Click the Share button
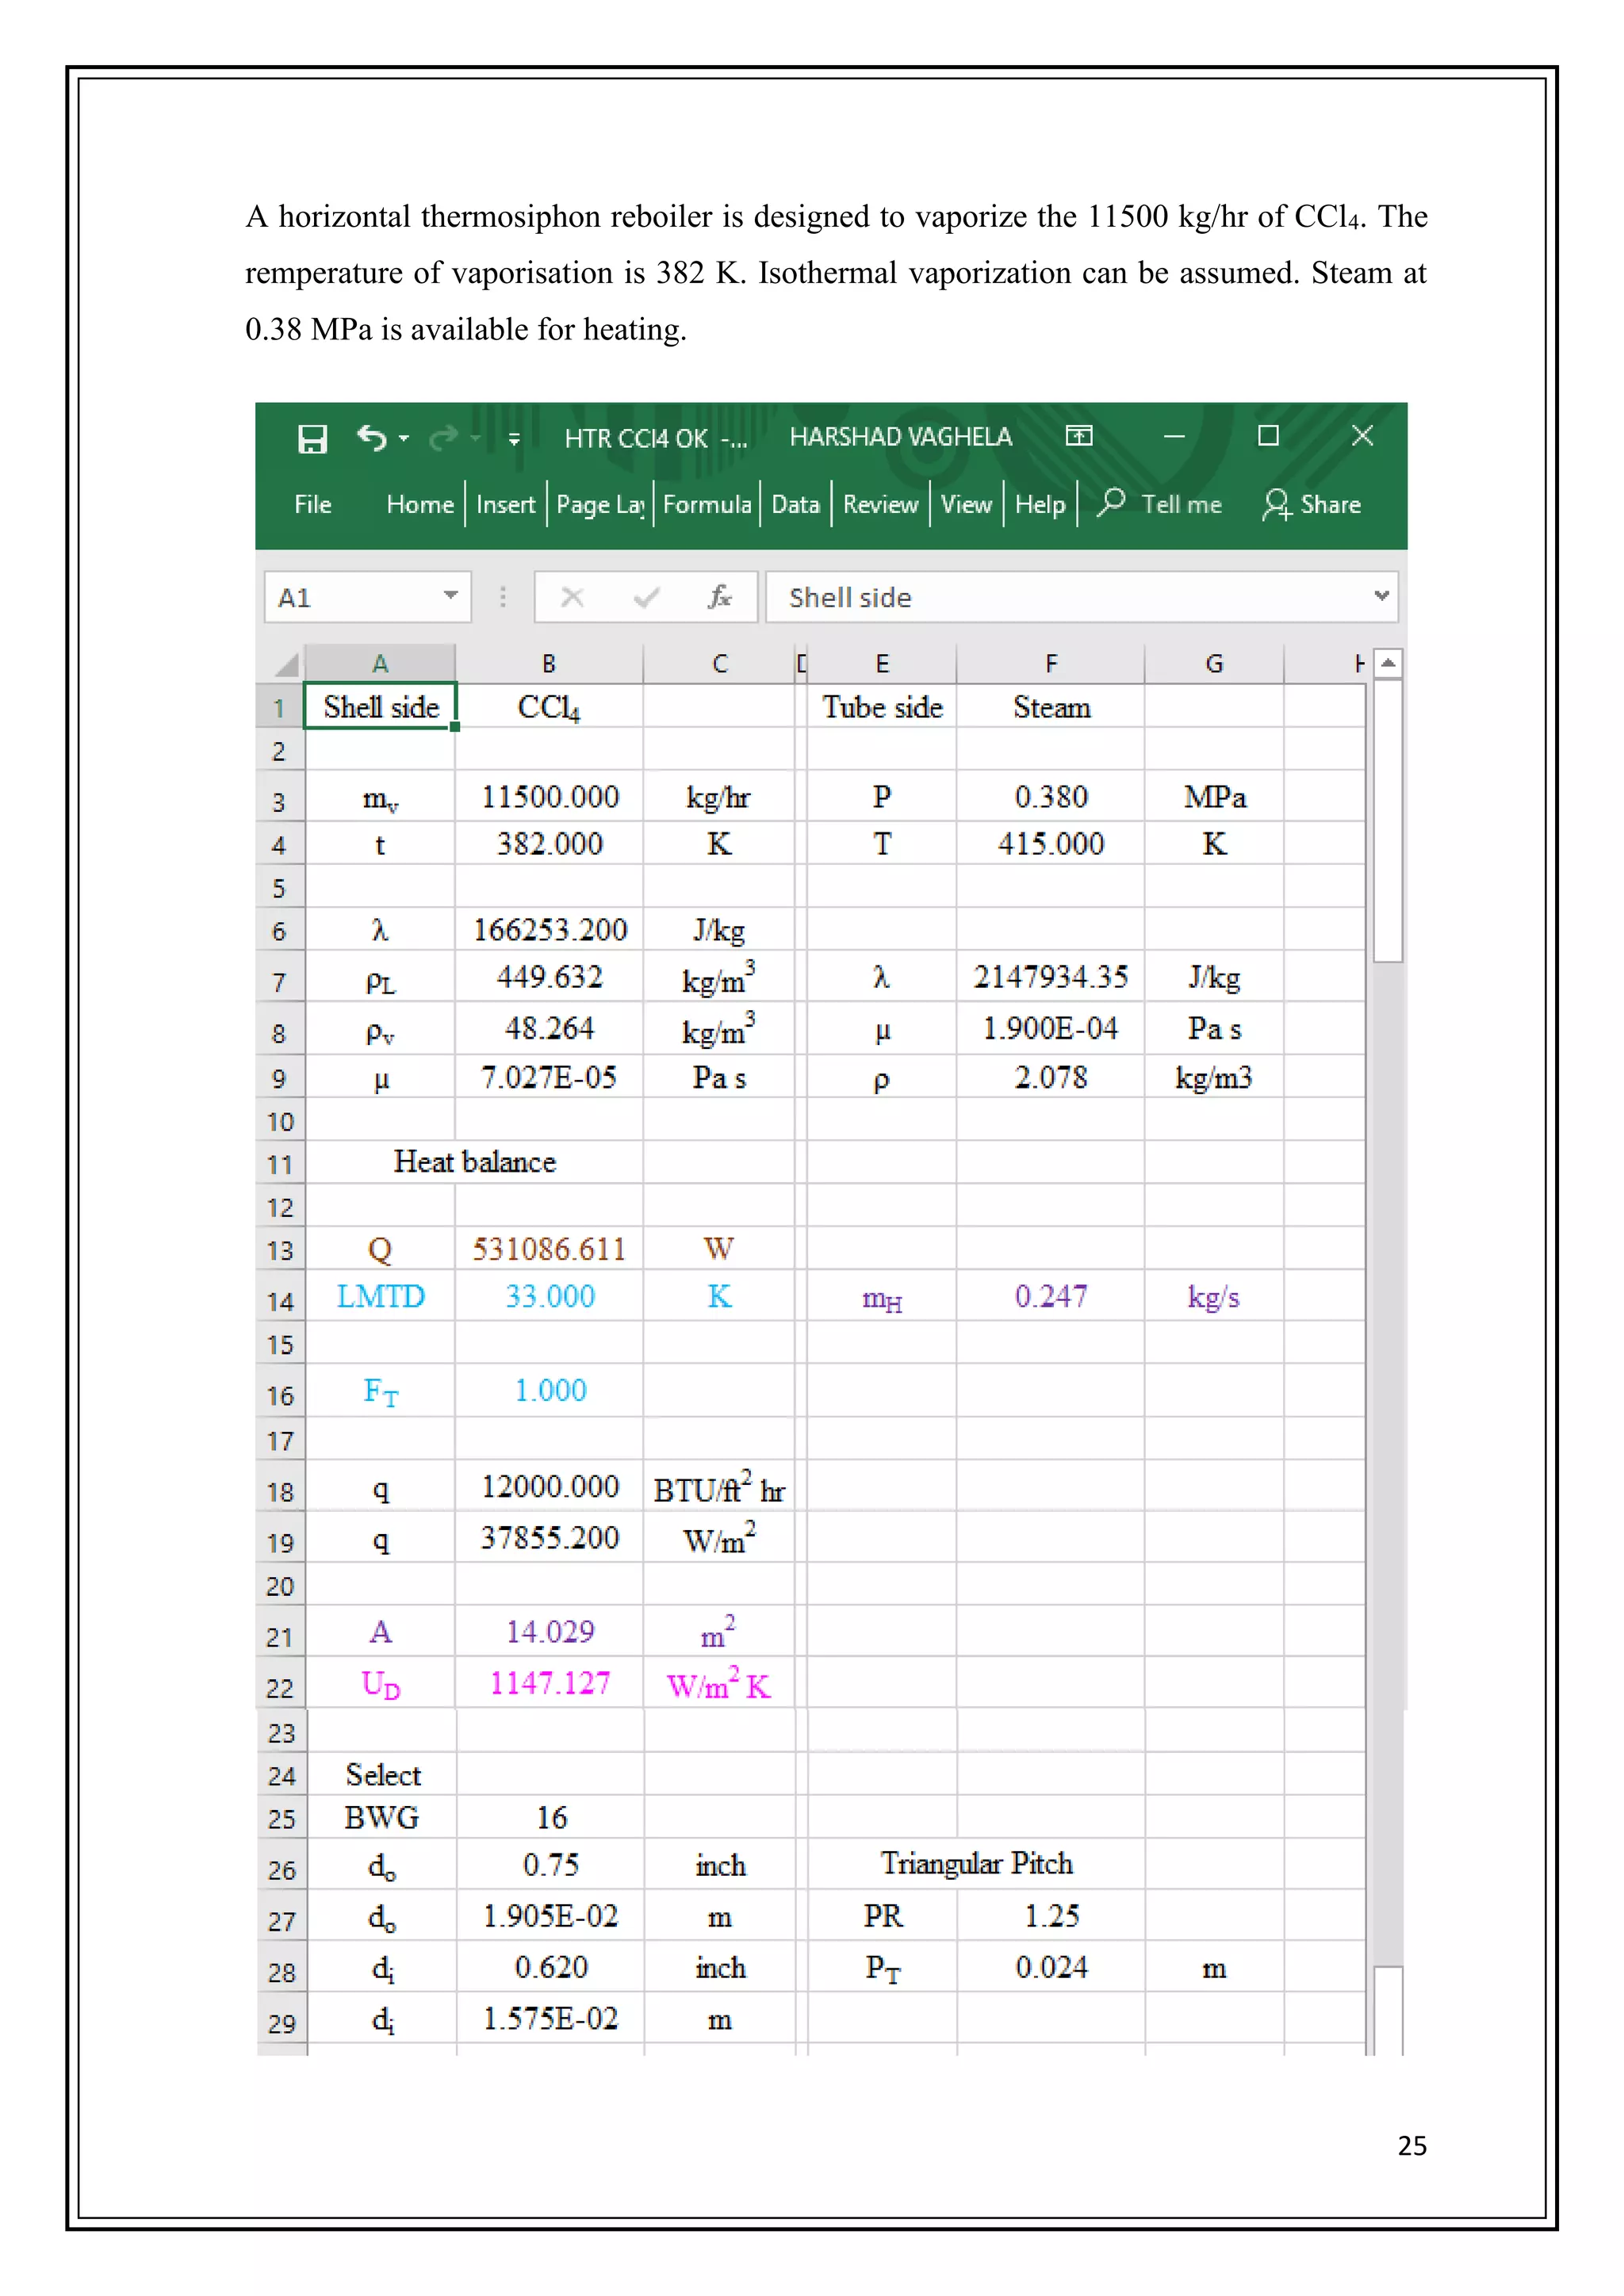Image resolution: width=1624 pixels, height=2296 pixels. coord(1311,504)
